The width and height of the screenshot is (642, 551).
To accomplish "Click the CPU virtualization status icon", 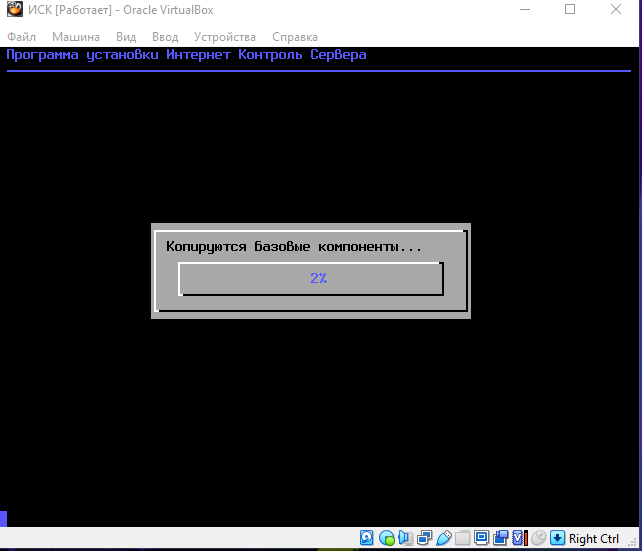I will click(520, 538).
